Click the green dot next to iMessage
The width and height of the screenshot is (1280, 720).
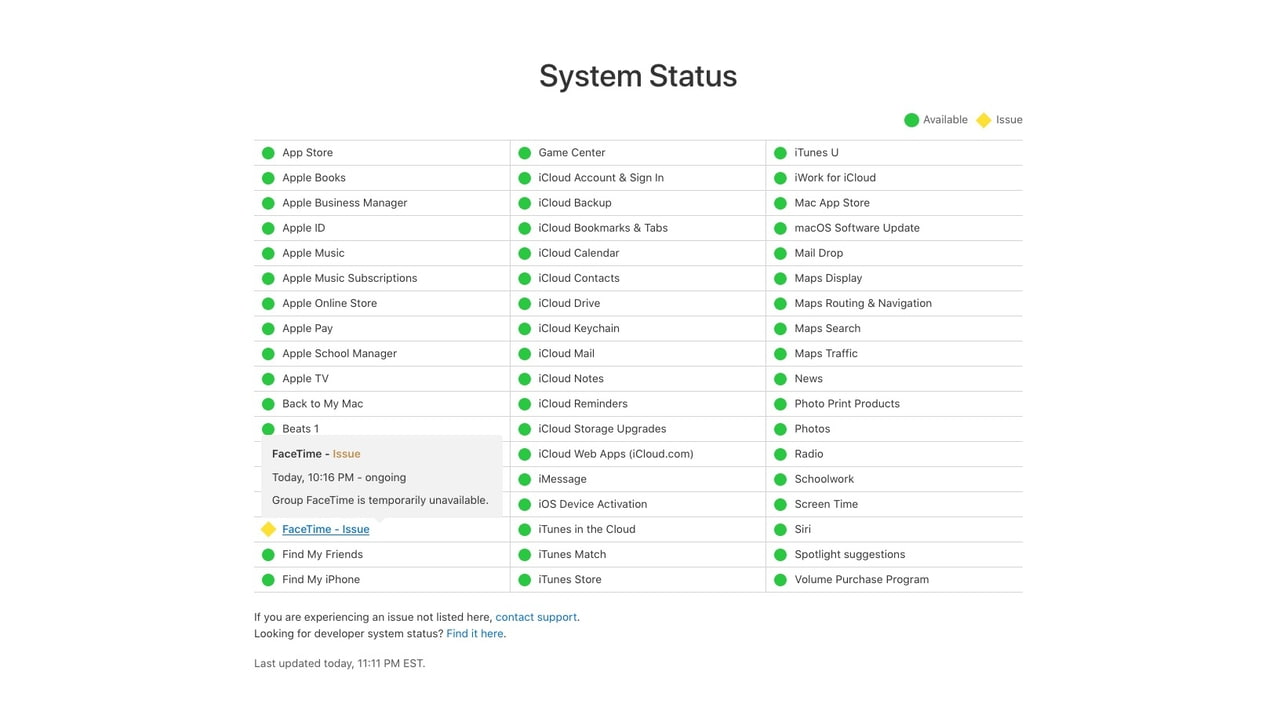click(524, 479)
